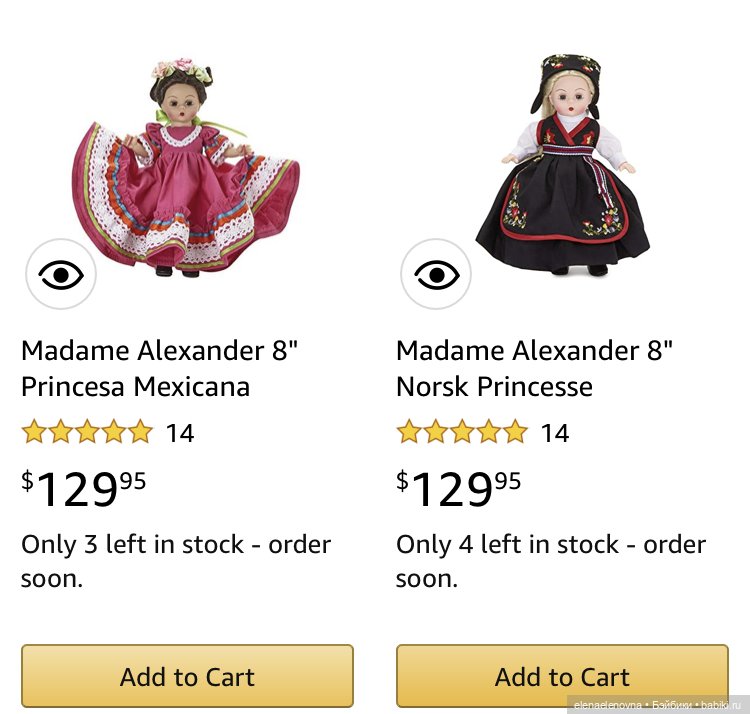Open quick look eye icon for Princesa Mexicana
The image size is (750, 714).
click(x=61, y=274)
